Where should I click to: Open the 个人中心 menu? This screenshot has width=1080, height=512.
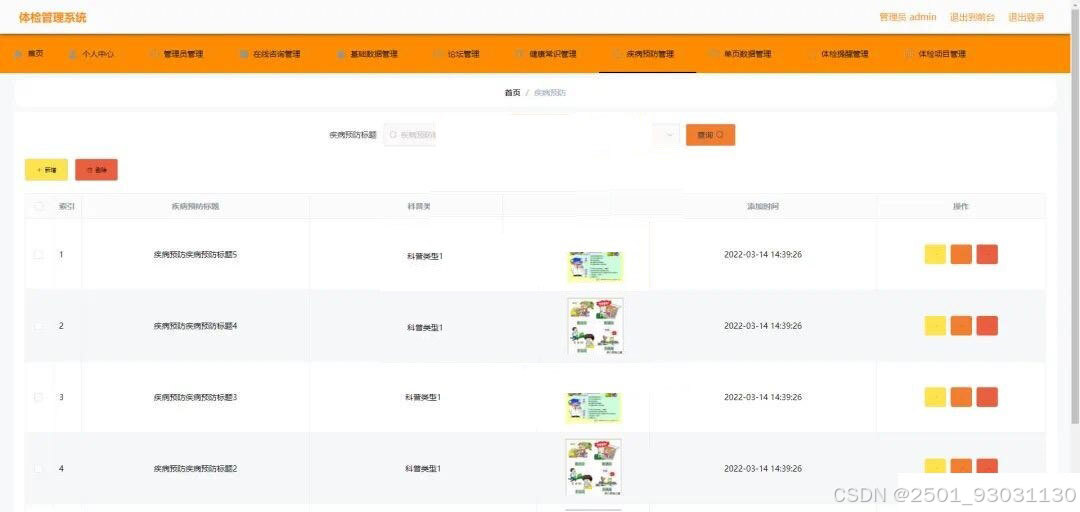pyautogui.click(x=91, y=54)
